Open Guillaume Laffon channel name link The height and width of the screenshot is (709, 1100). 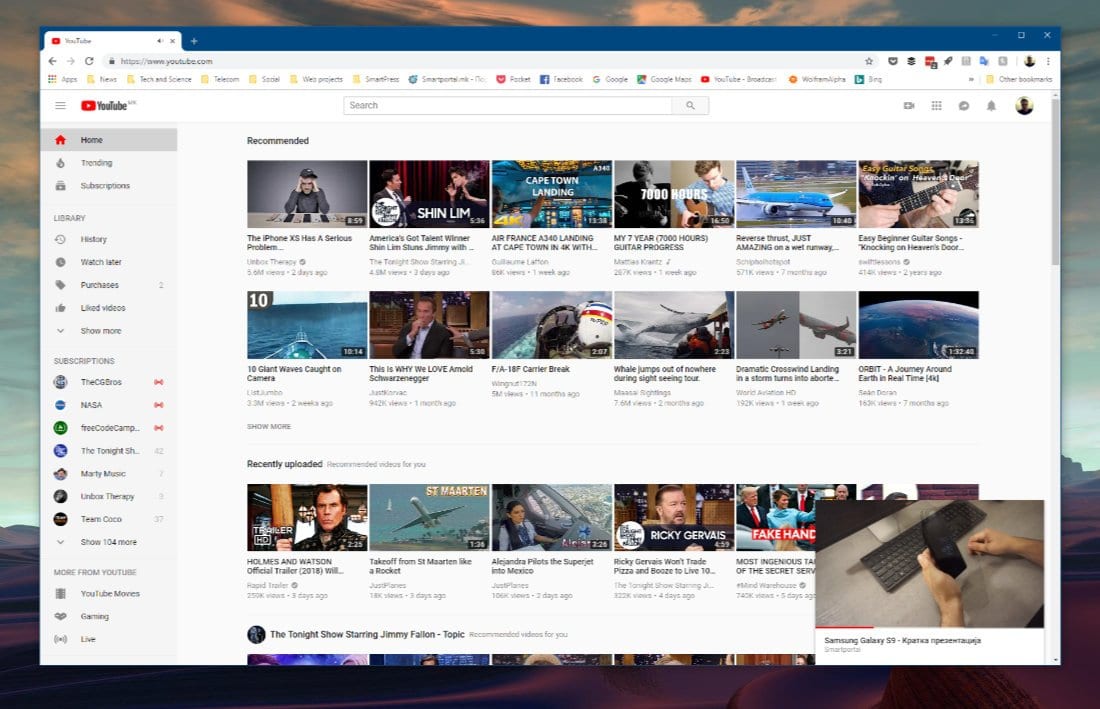coord(520,262)
